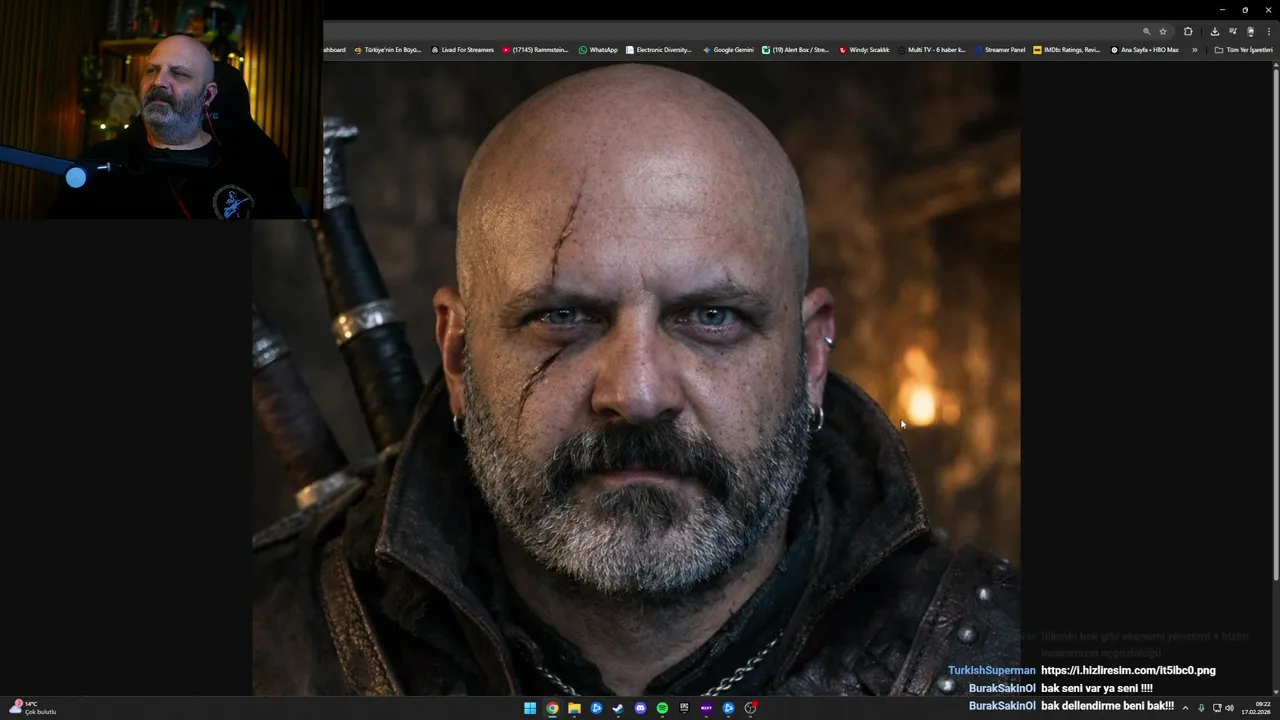Viewport: 1280px width, 720px height.
Task: Click the displayed bald man portrait image
Action: [636, 378]
